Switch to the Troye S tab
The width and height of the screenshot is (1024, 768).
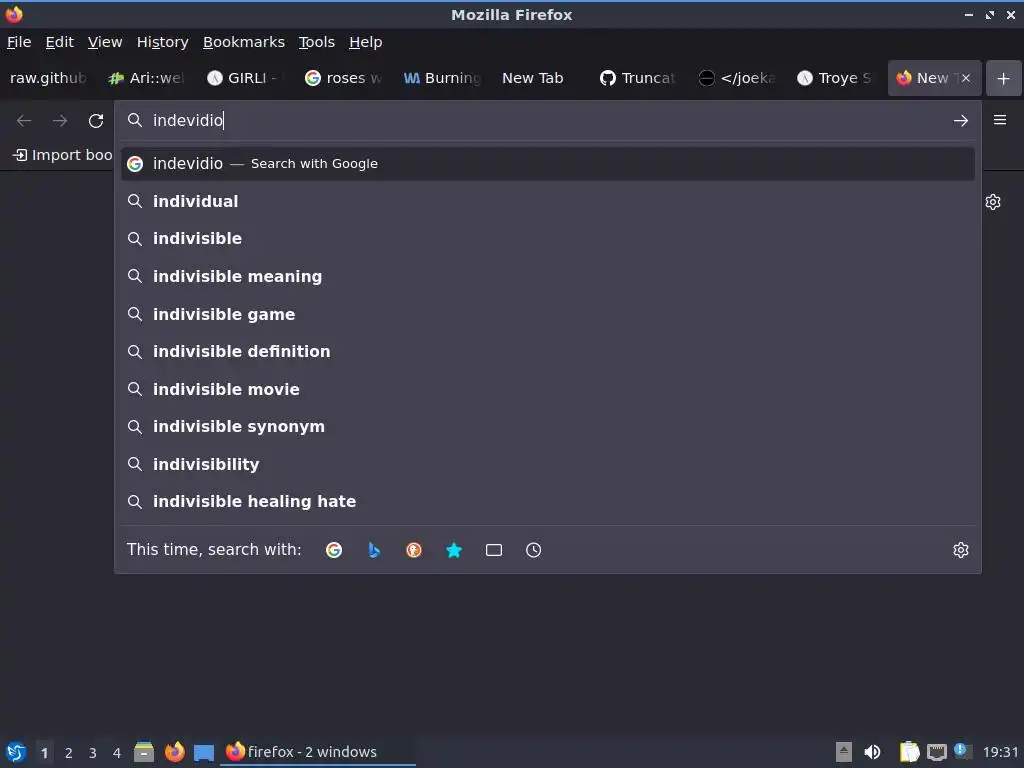pyautogui.click(x=835, y=78)
